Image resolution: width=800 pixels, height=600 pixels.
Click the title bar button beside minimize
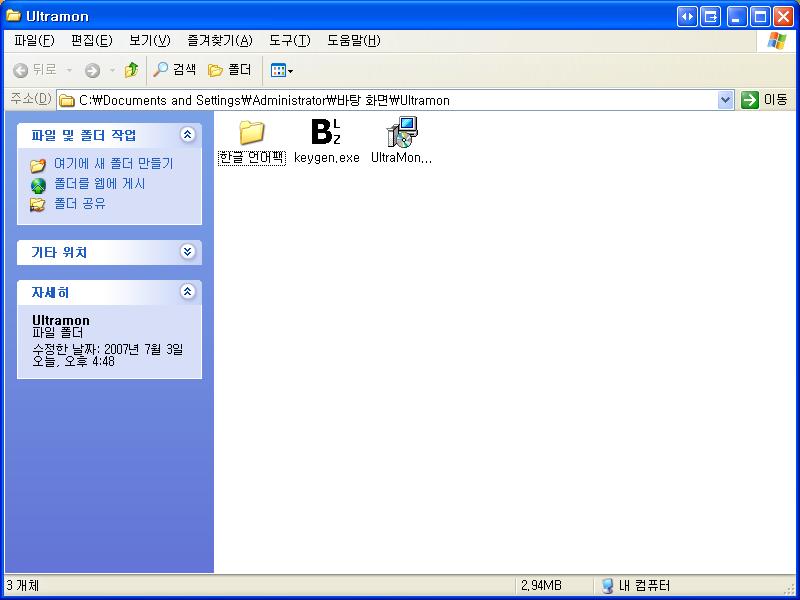[710, 17]
